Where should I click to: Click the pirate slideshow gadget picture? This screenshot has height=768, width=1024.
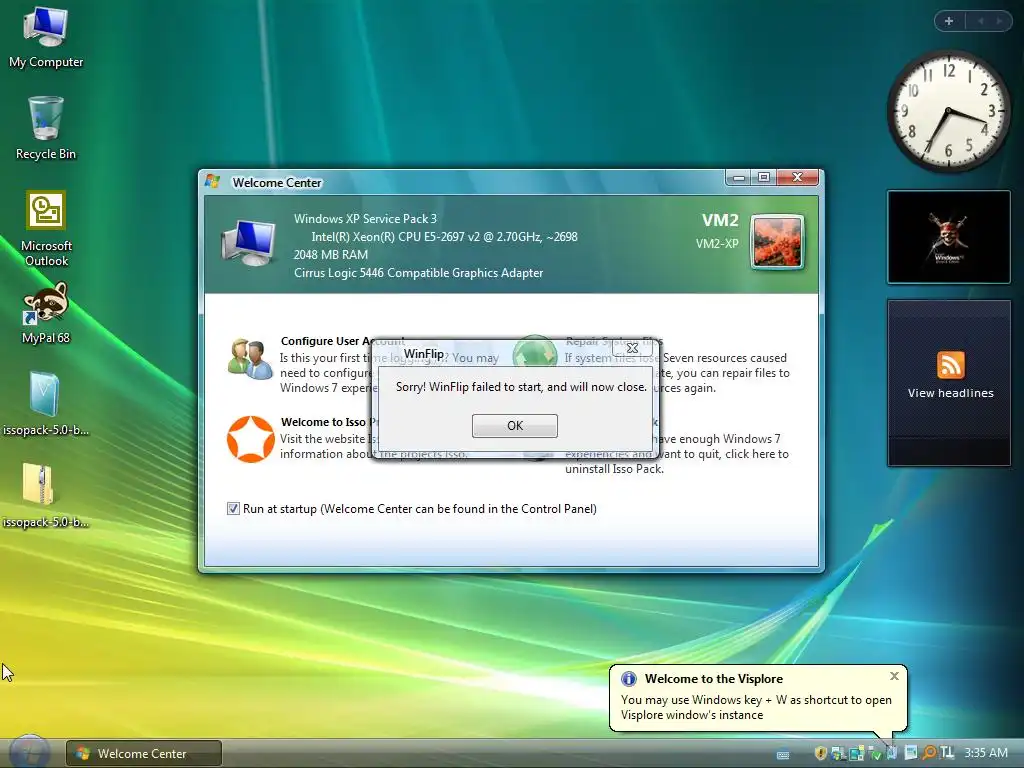948,237
